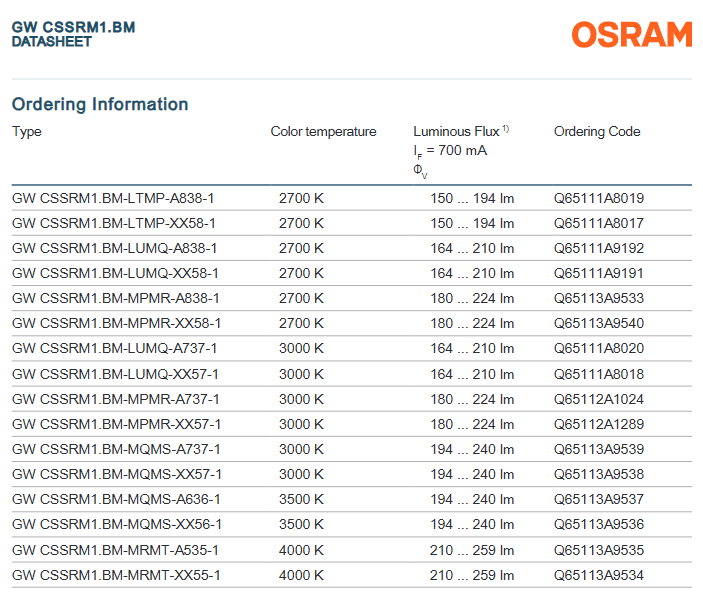The height and width of the screenshot is (614, 703).
Task: Click 164 ... 210 lm in LUMQ-A838-1 row
Action: click(472, 248)
